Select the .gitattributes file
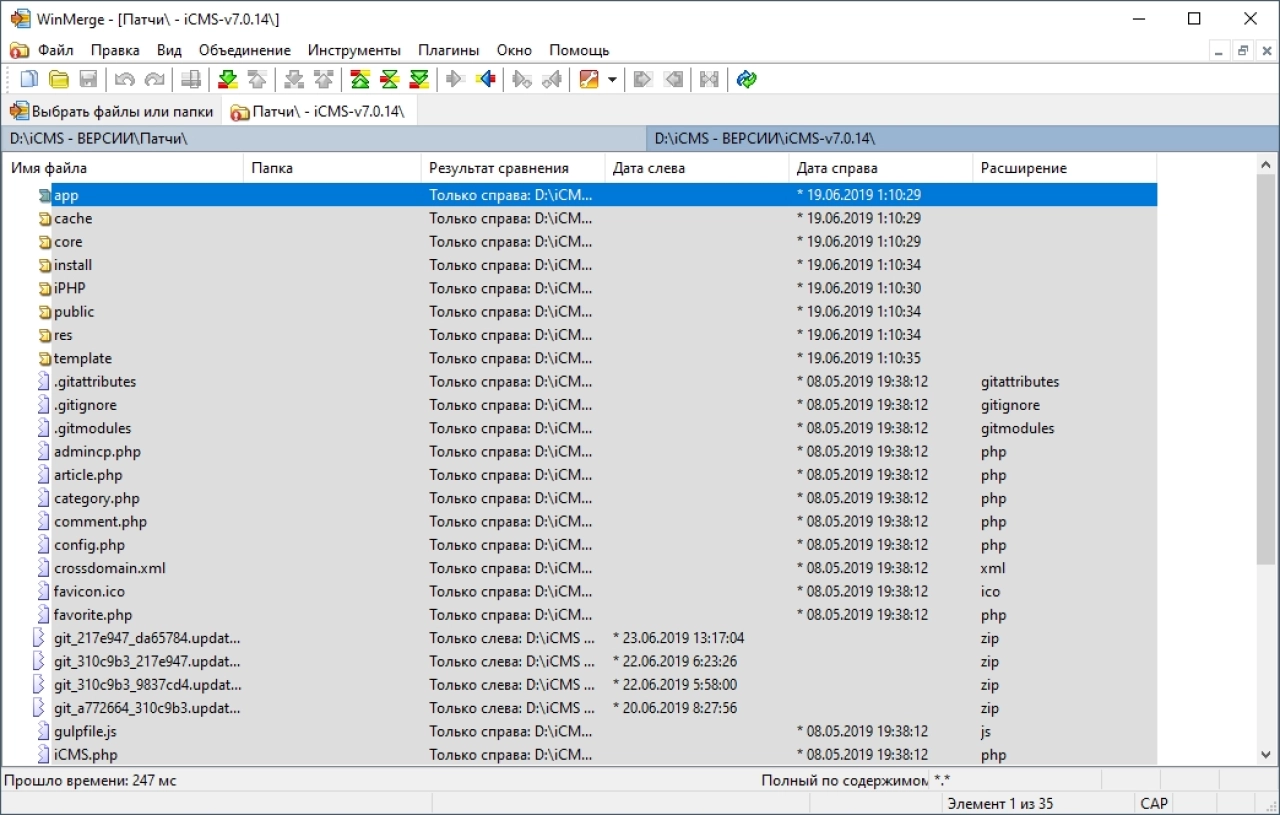 [x=580, y=382]
